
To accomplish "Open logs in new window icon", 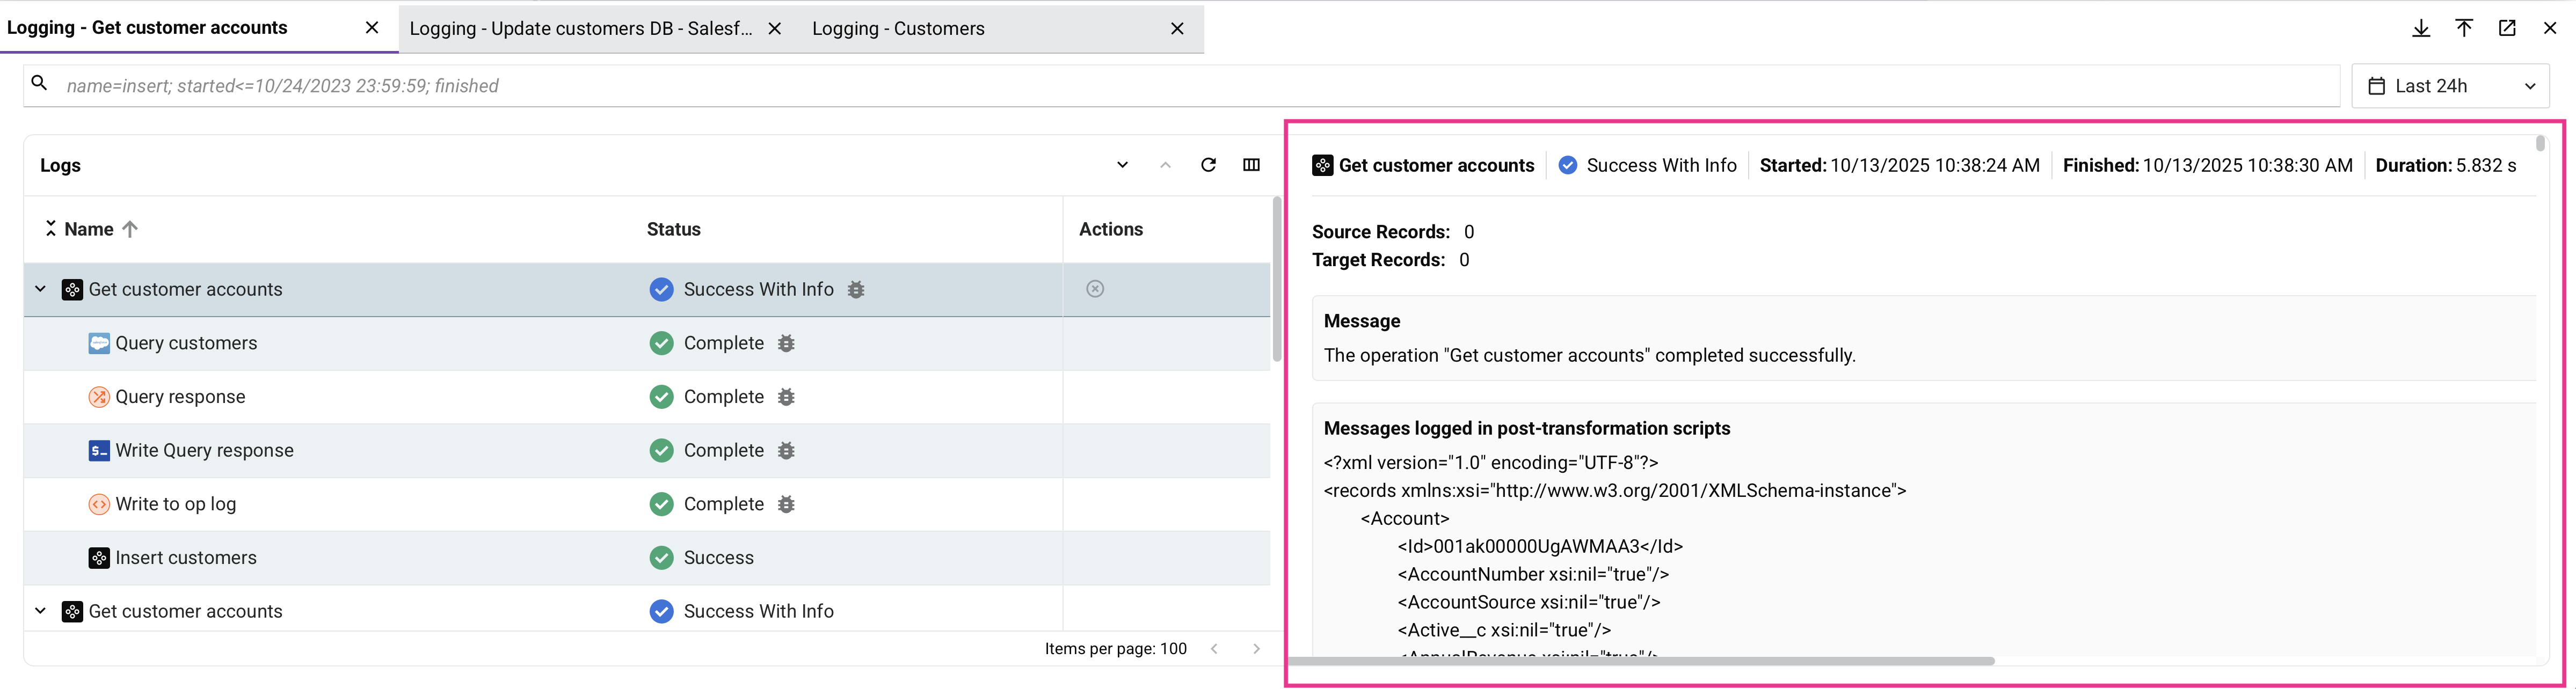I will click(2507, 28).
